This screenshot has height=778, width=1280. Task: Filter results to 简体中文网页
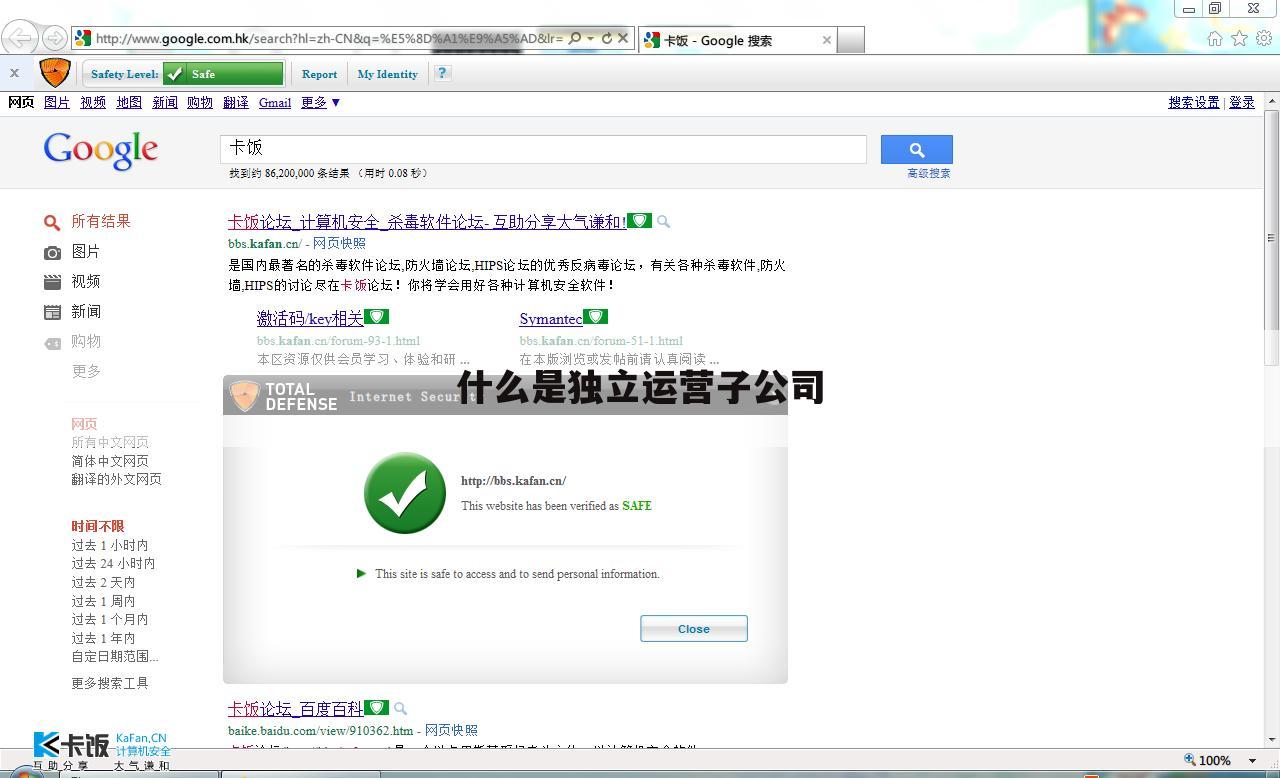point(110,461)
